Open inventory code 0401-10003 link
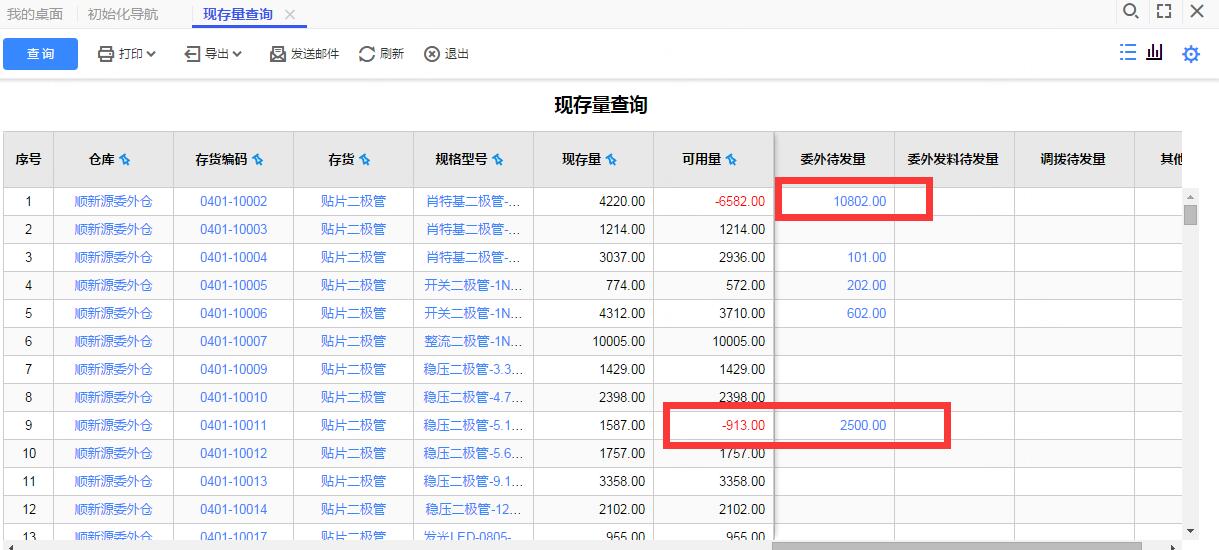This screenshot has width=1219, height=550. (x=234, y=229)
